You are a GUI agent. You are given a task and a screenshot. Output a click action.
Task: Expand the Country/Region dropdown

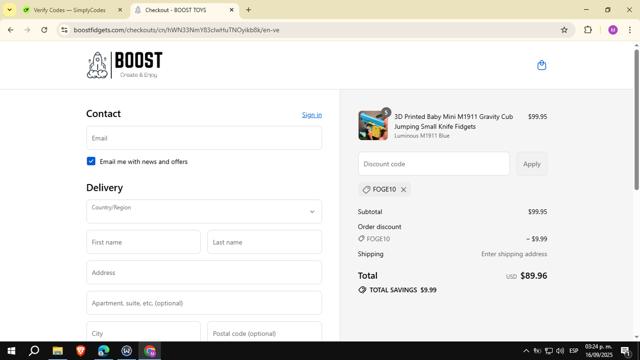pos(204,211)
